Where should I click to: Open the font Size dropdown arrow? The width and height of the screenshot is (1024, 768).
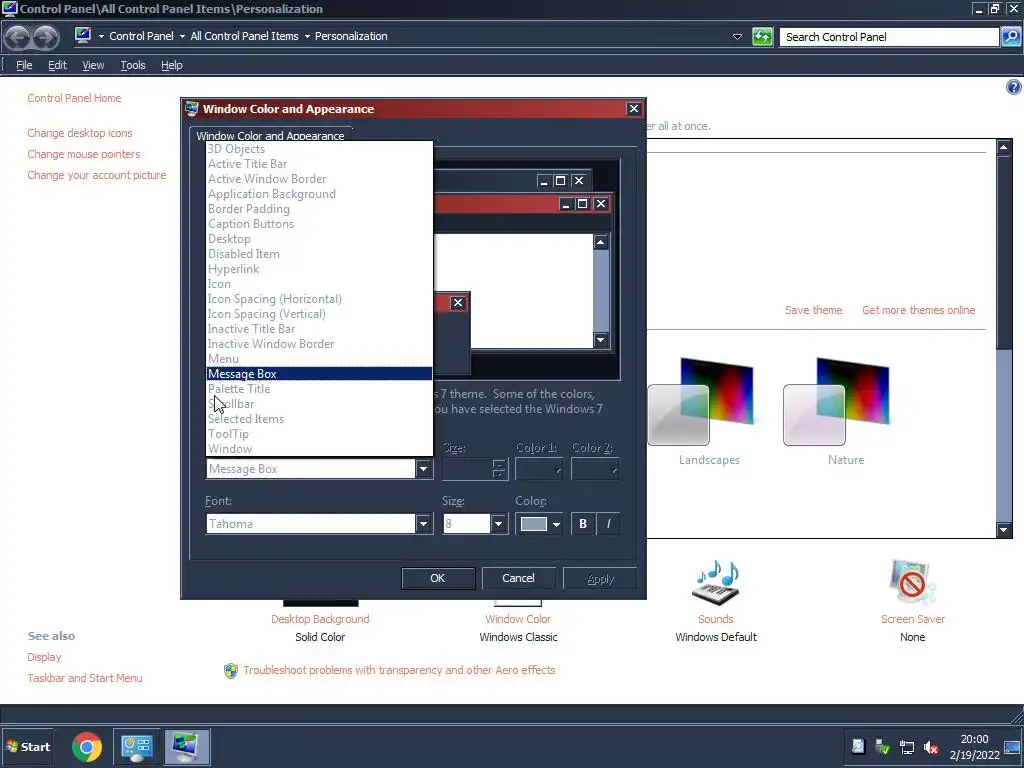[498, 524]
